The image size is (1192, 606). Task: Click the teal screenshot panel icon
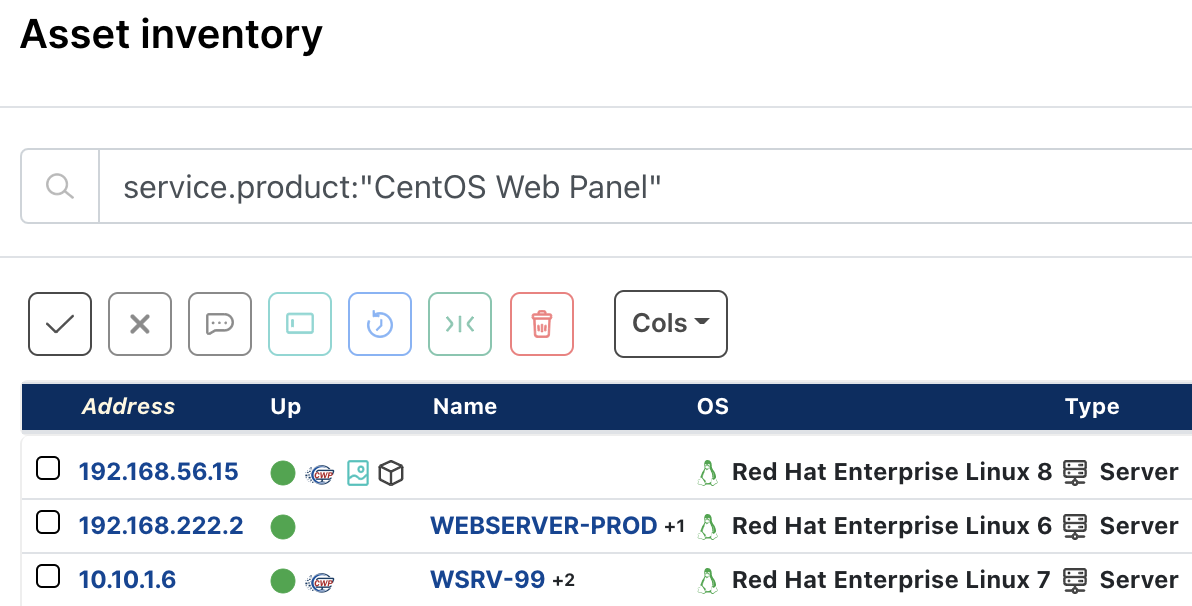pyautogui.click(x=300, y=323)
